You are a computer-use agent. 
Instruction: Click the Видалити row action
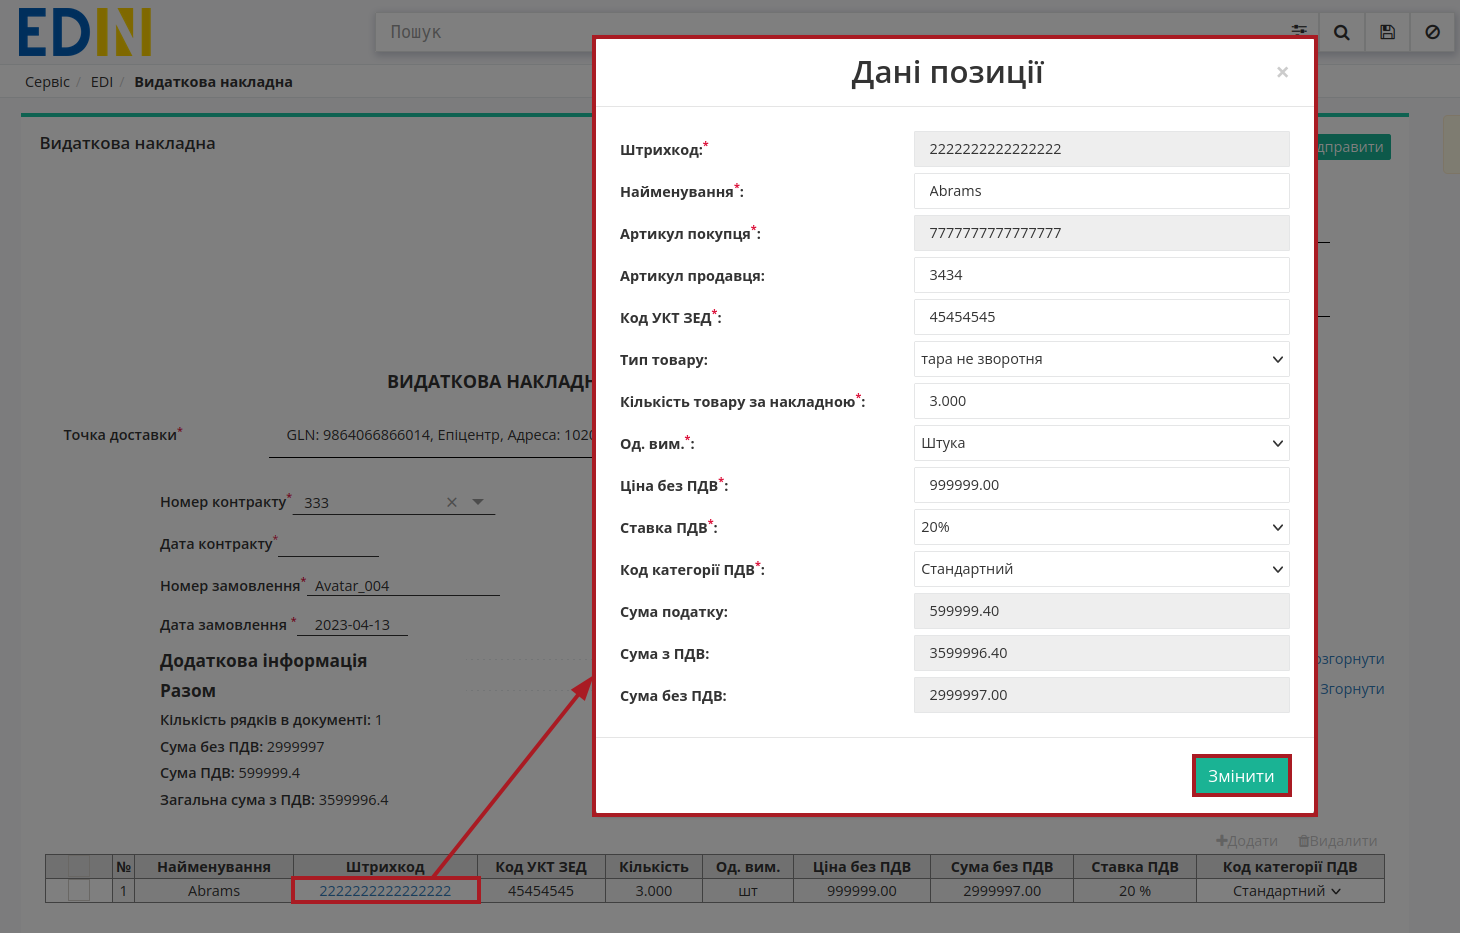[x=1338, y=841]
